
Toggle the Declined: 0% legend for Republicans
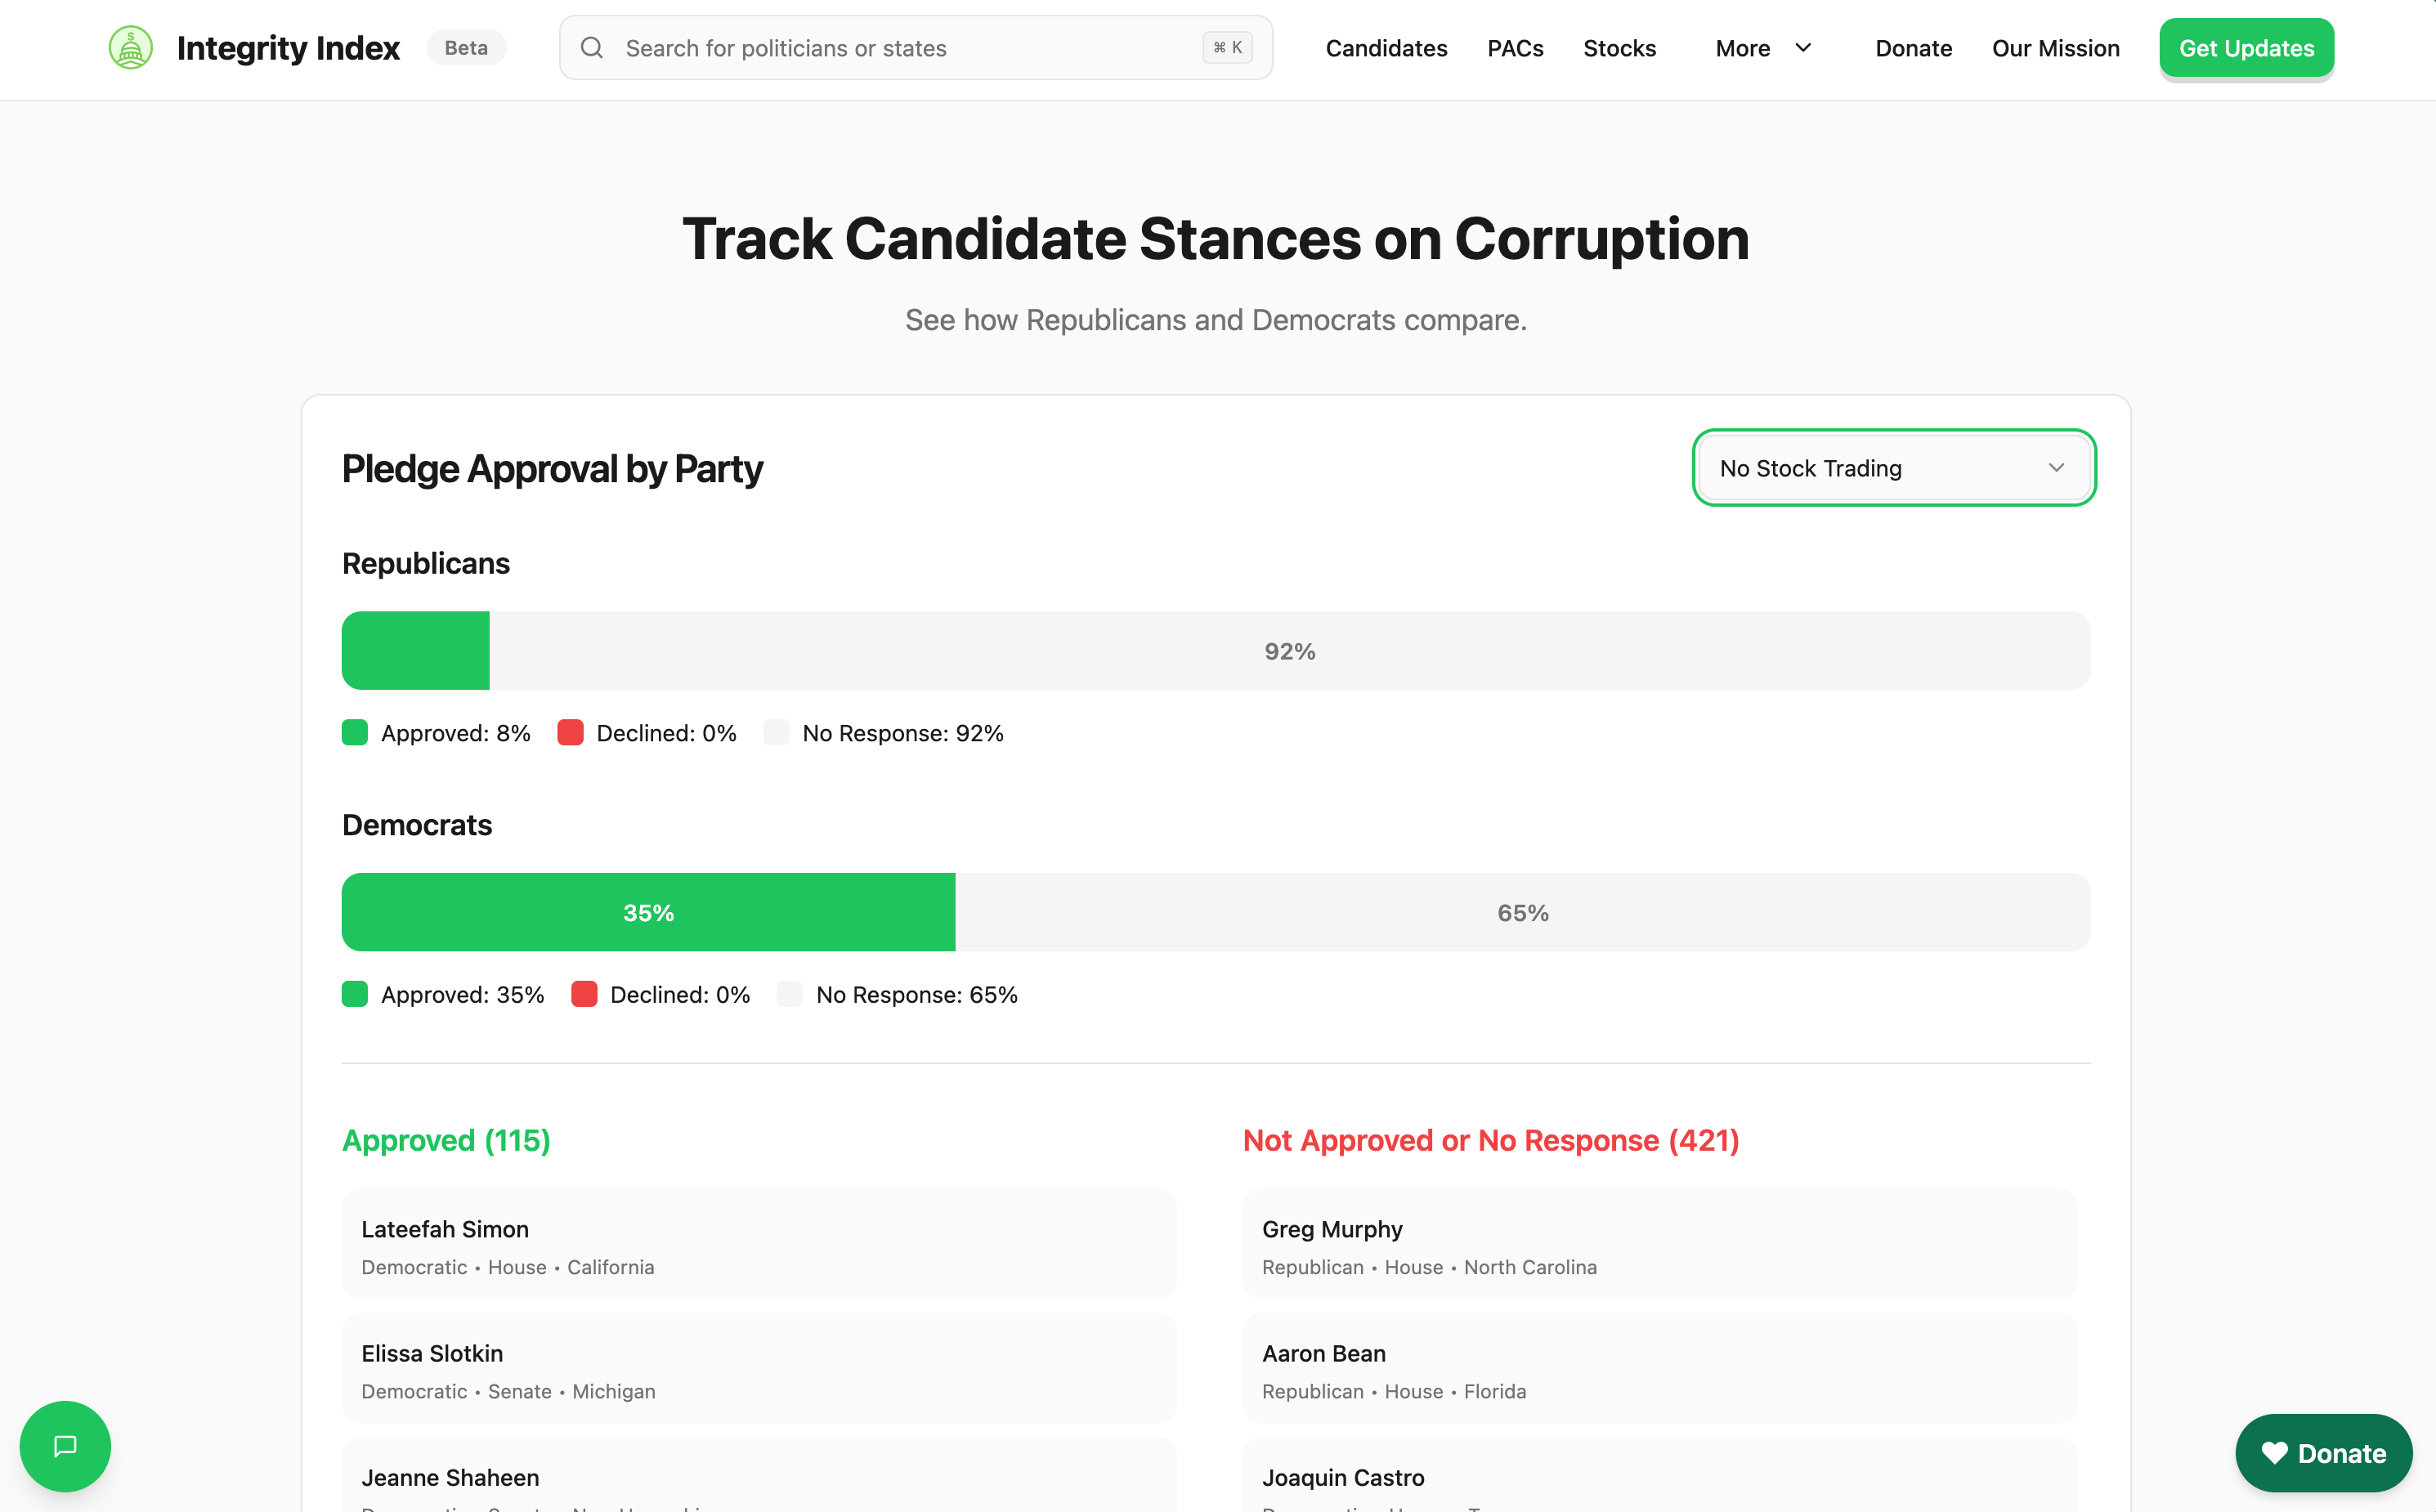click(647, 732)
